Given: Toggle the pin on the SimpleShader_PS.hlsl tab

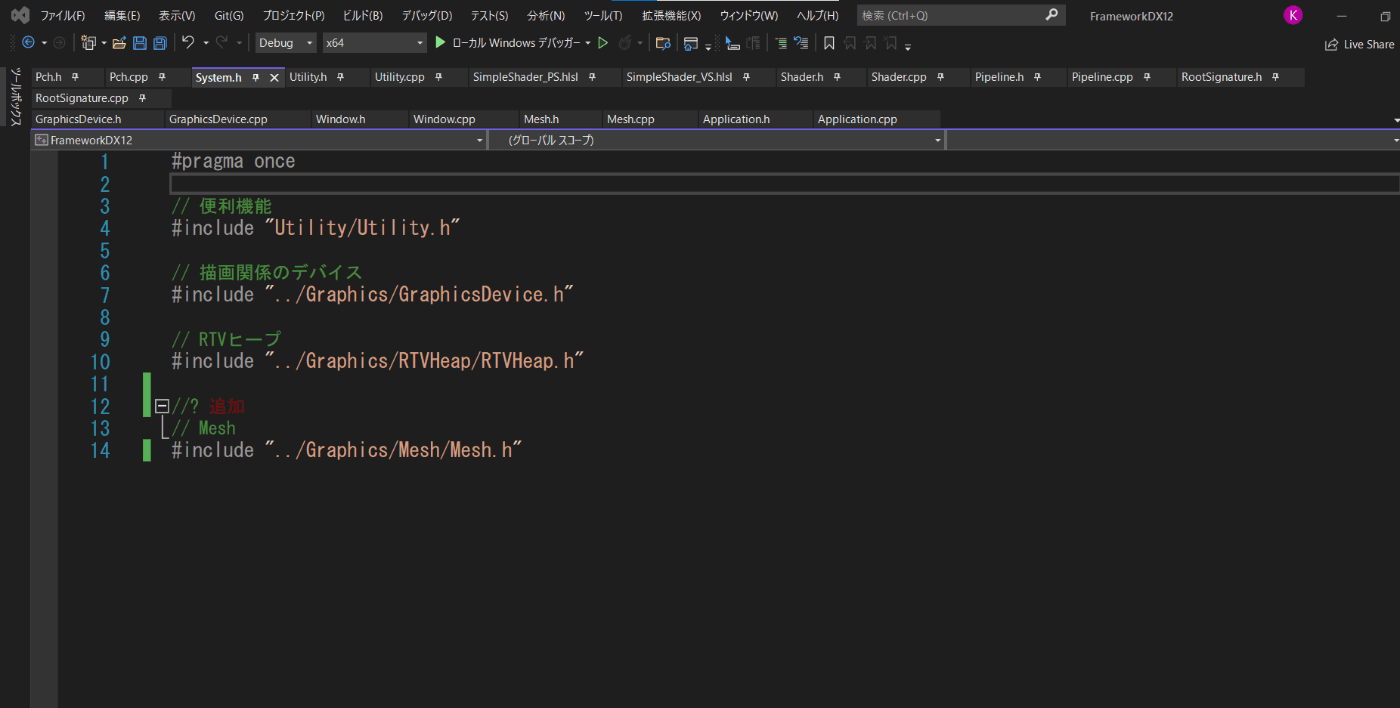Looking at the screenshot, I should (592, 77).
